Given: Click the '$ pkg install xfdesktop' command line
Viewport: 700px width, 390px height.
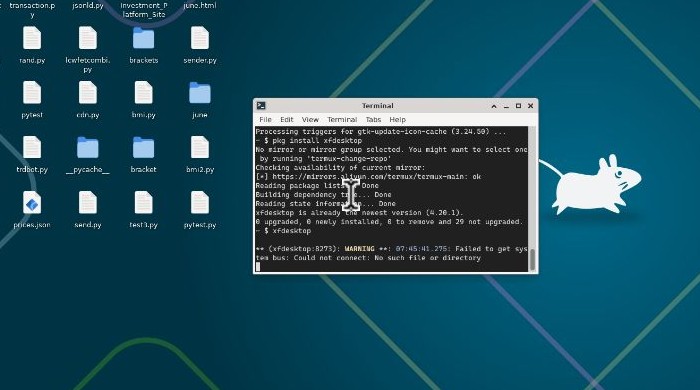Looking at the screenshot, I should (x=313, y=141).
